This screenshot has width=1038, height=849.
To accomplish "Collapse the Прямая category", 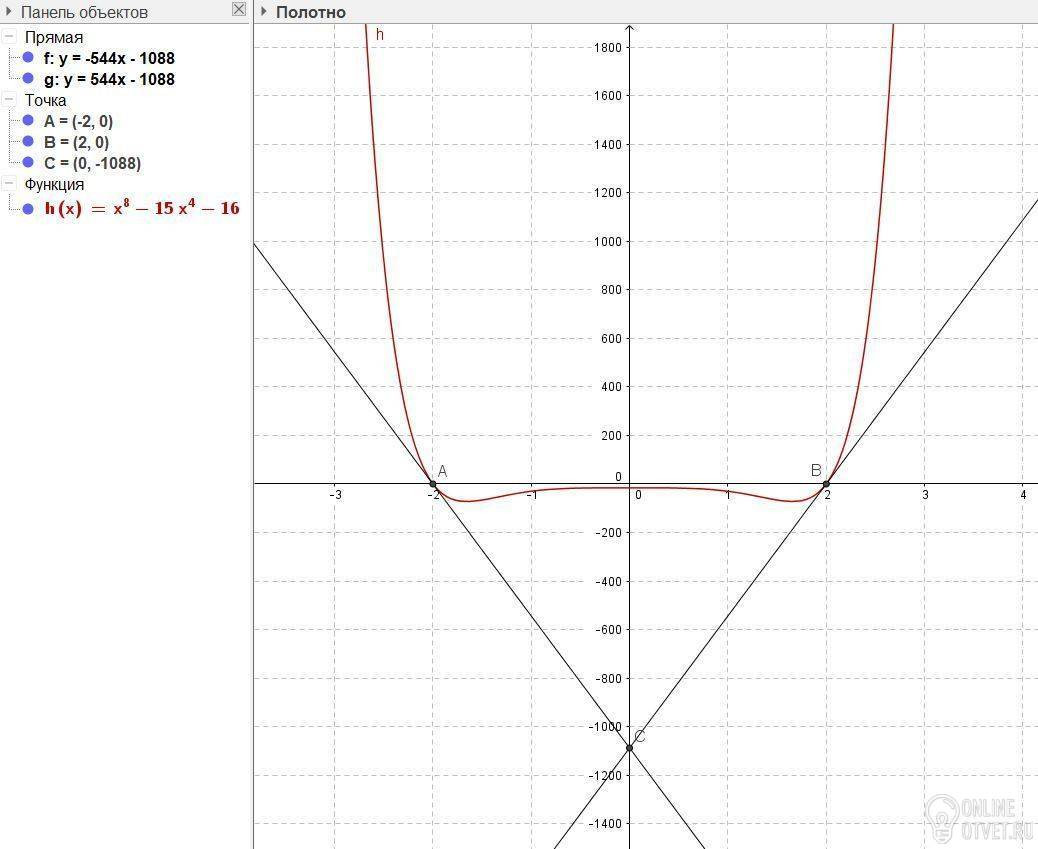I will pyautogui.click(x=9, y=37).
